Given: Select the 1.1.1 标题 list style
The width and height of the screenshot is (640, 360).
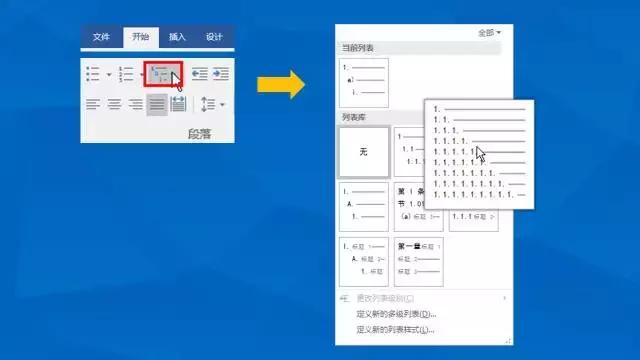Looking at the screenshot, I should (473, 220).
